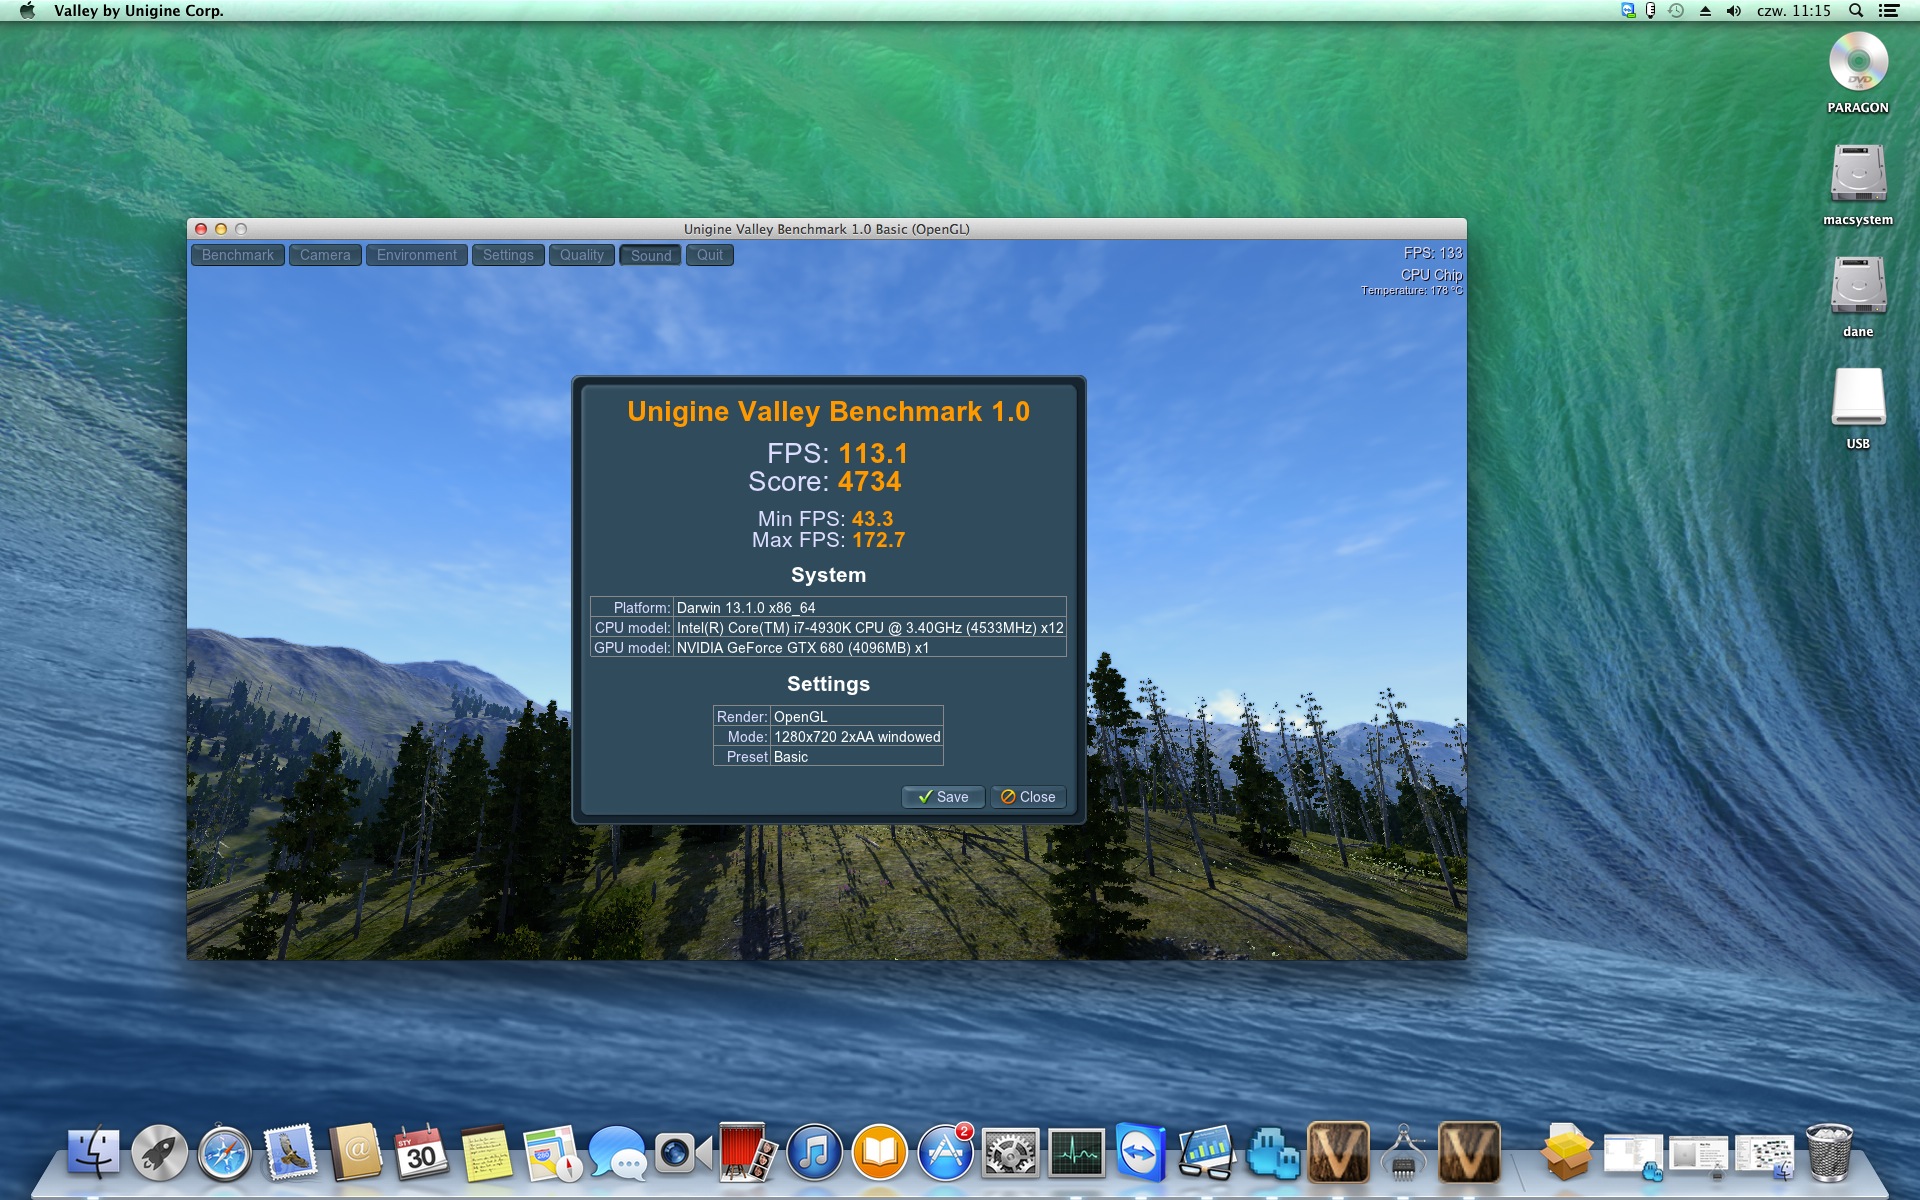Click the FPS: 133 counter overlay
The image size is (1920, 1200).
click(x=1433, y=253)
